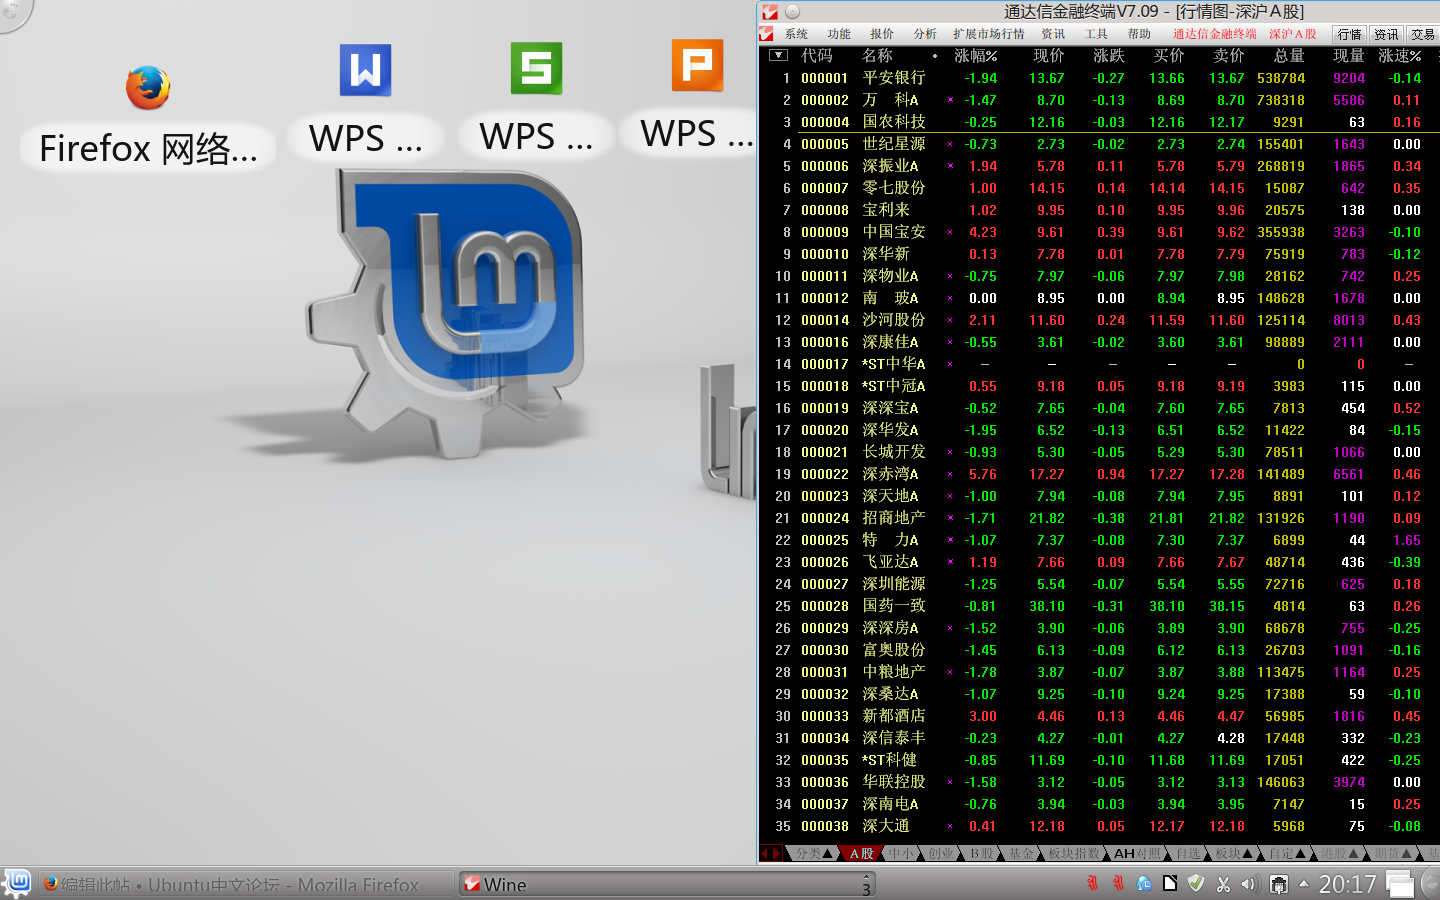Select the 深赤湾A stock row
Viewport: 1440px width, 900px height.
click(x=1099, y=474)
